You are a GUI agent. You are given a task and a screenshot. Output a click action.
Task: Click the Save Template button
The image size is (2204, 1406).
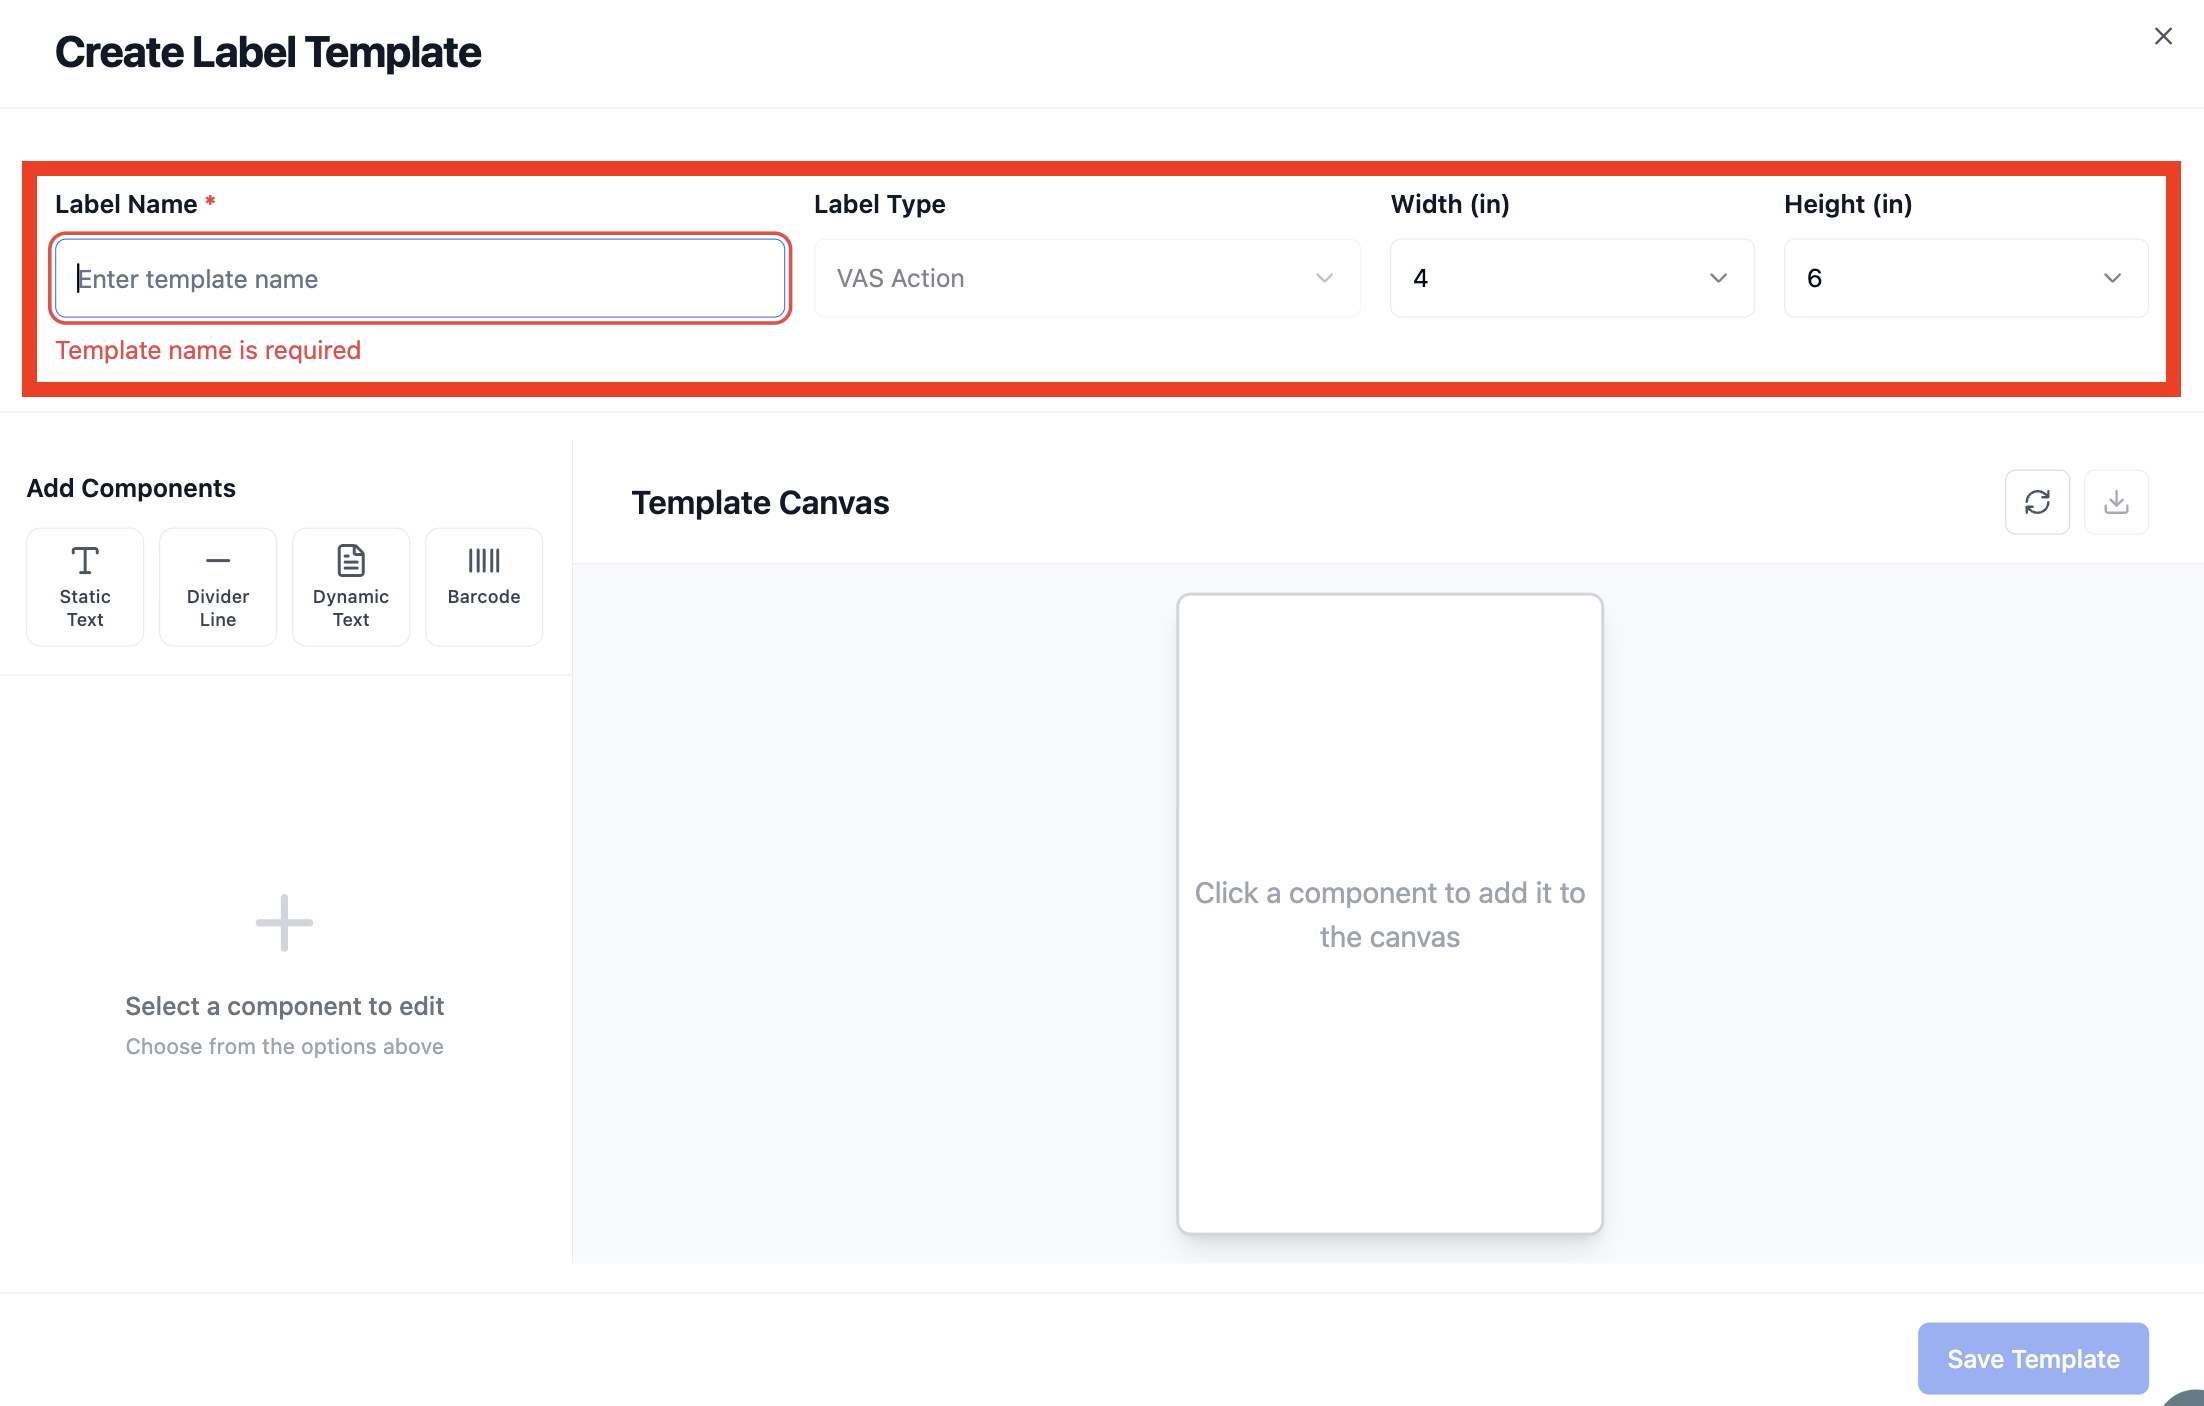[2033, 1358]
